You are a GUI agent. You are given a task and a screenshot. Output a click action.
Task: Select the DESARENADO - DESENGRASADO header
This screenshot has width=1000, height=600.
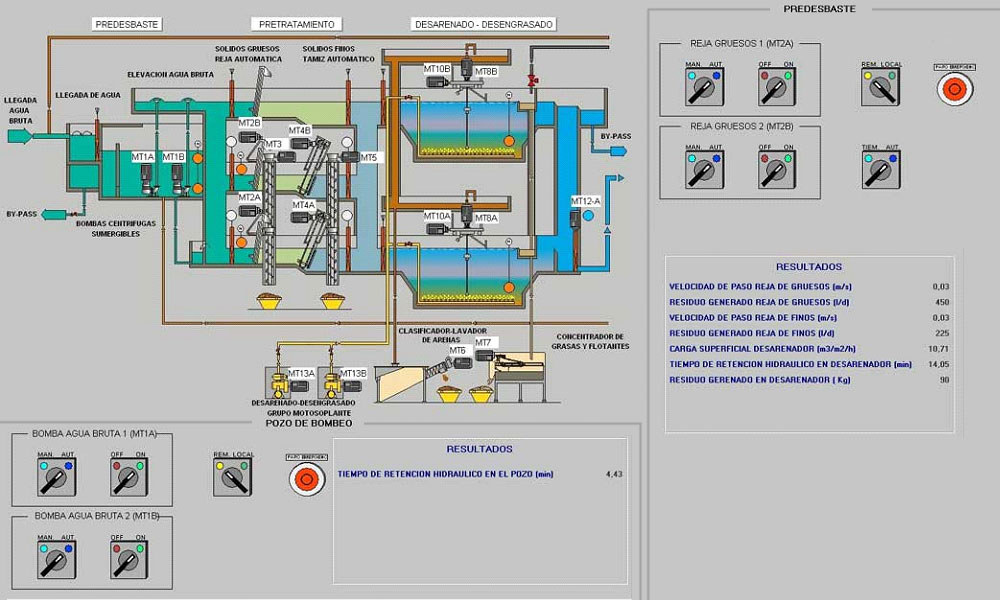click(x=484, y=23)
